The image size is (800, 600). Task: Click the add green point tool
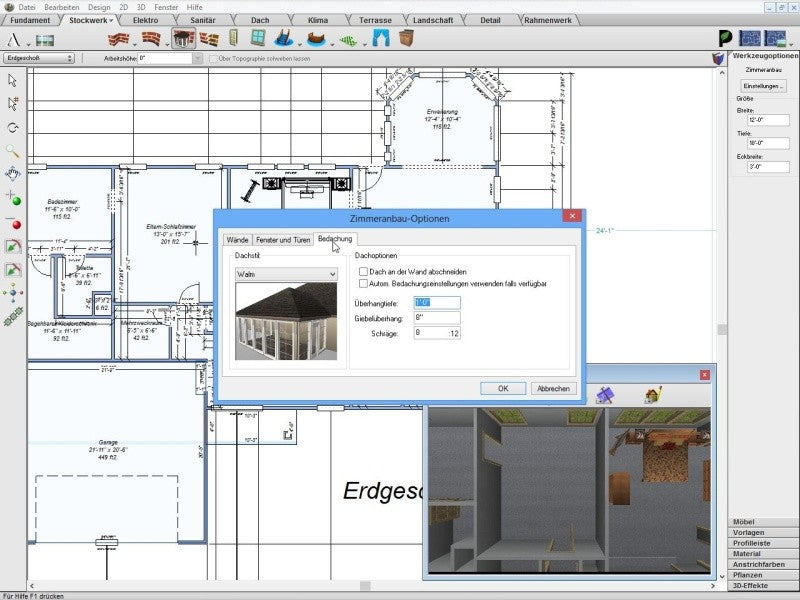[13, 198]
